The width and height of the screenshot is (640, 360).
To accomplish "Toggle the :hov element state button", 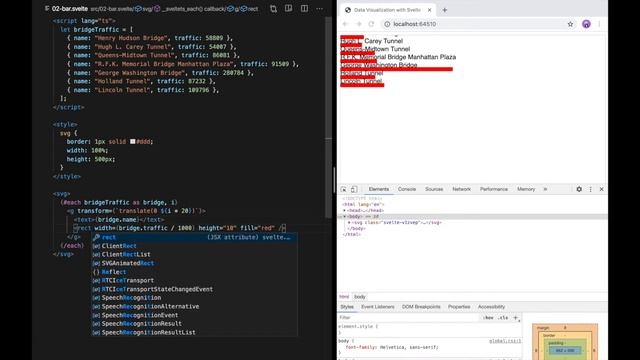I will point(488,318).
